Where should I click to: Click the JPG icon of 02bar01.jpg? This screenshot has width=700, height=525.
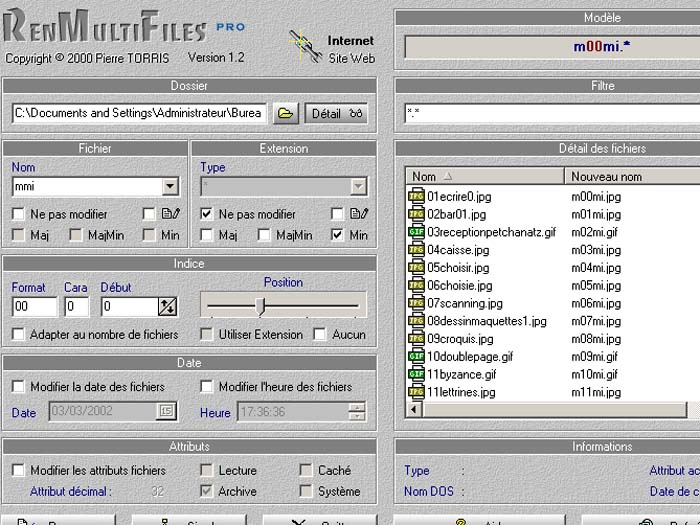(416, 214)
